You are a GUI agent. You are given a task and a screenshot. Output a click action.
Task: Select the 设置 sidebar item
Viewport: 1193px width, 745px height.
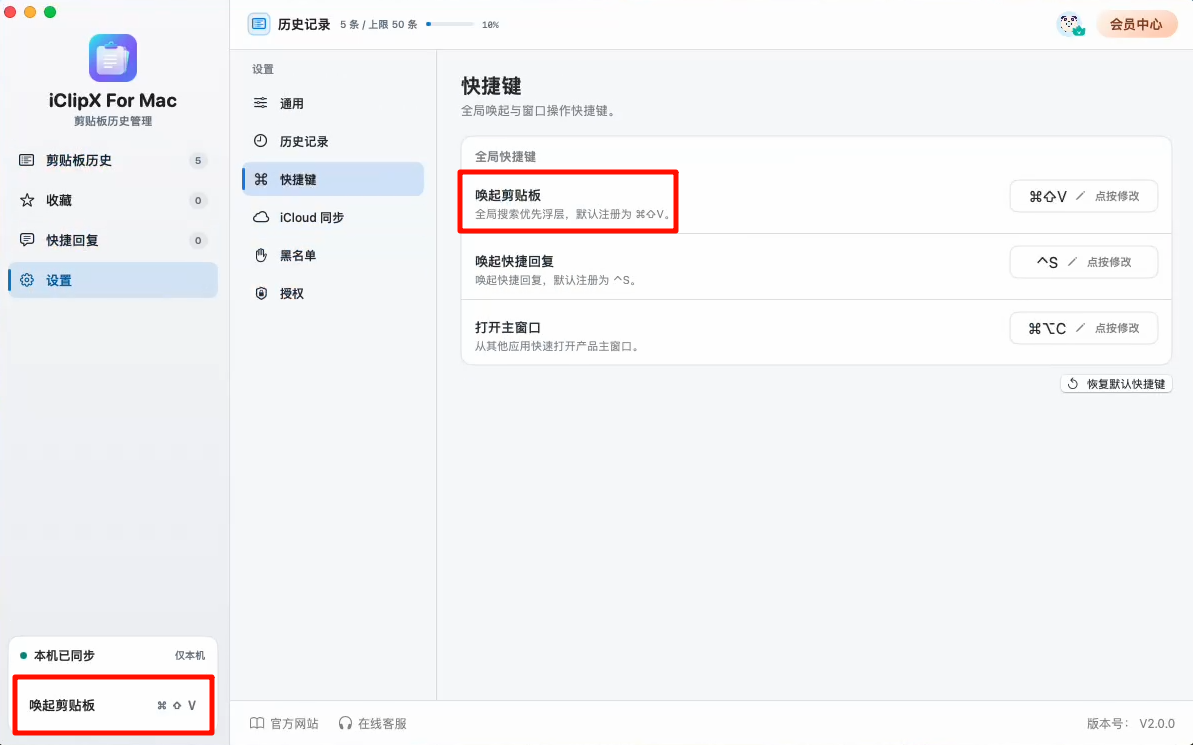pyautogui.click(x=113, y=280)
